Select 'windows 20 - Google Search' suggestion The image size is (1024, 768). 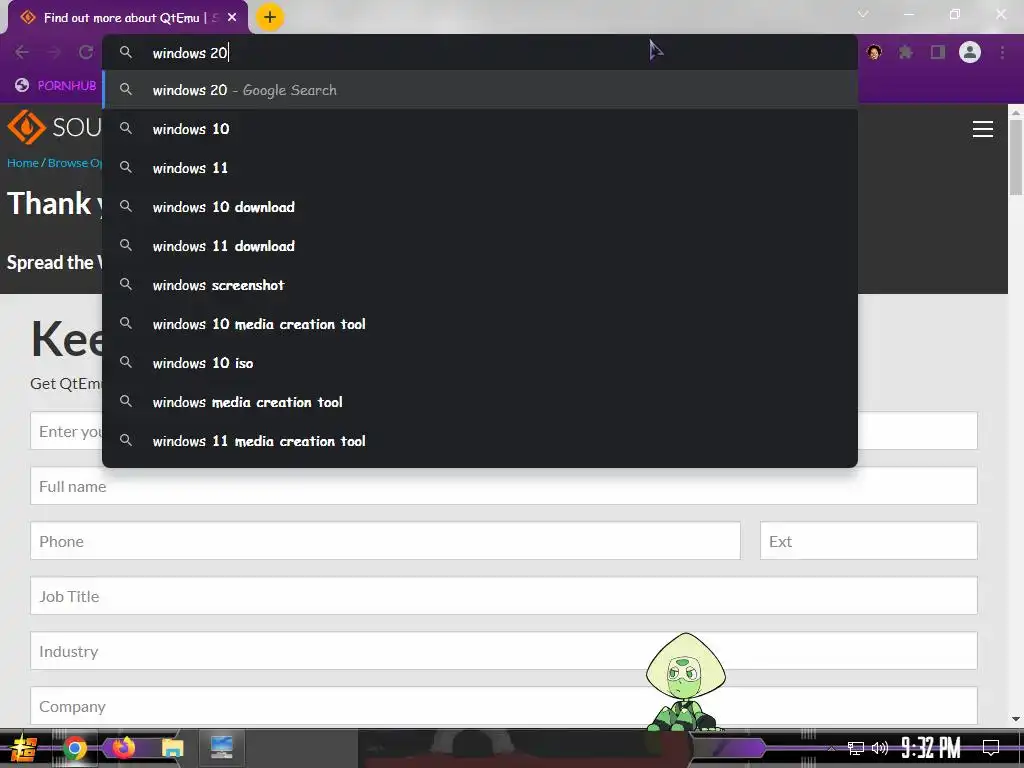(x=480, y=90)
